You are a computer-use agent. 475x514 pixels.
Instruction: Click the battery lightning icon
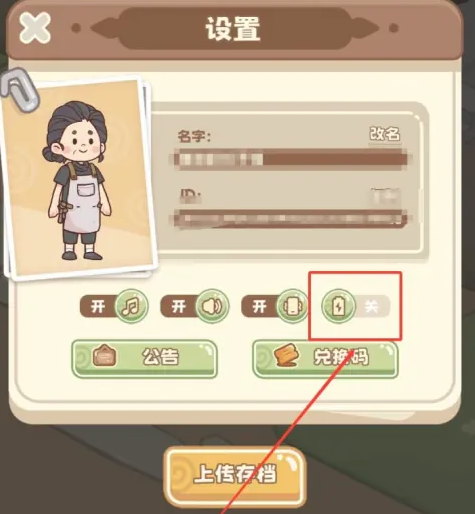tap(338, 306)
